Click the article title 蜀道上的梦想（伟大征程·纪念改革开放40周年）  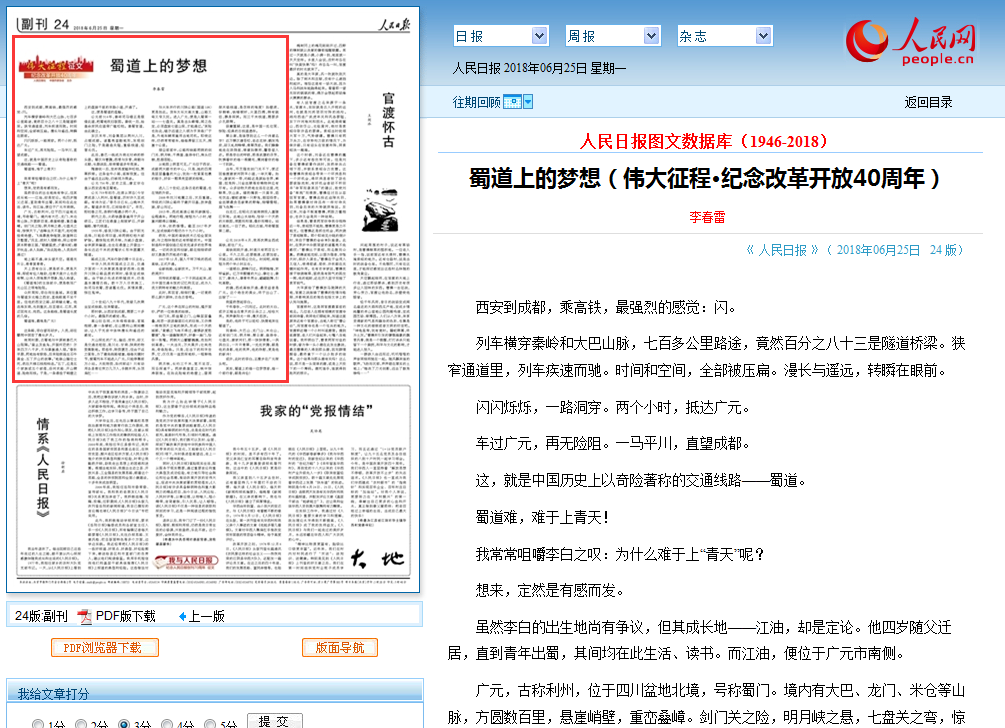click(x=704, y=178)
